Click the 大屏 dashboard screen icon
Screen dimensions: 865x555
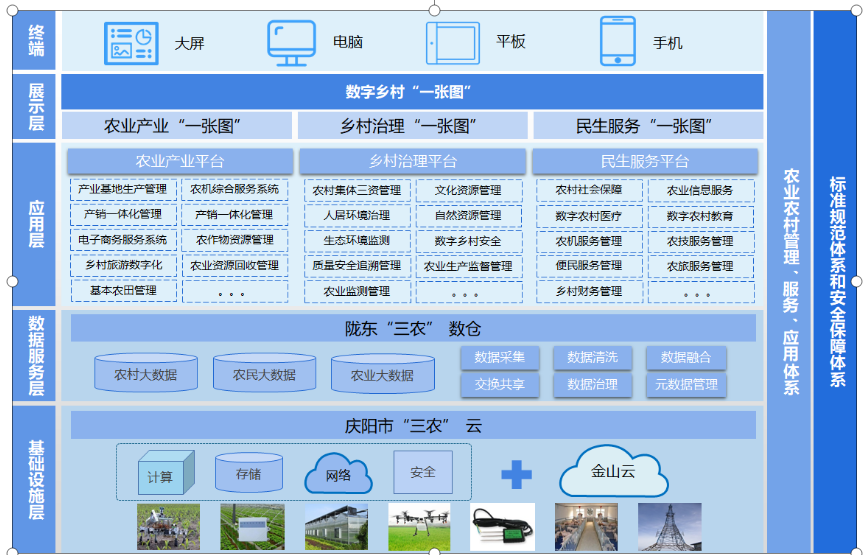(x=131, y=43)
